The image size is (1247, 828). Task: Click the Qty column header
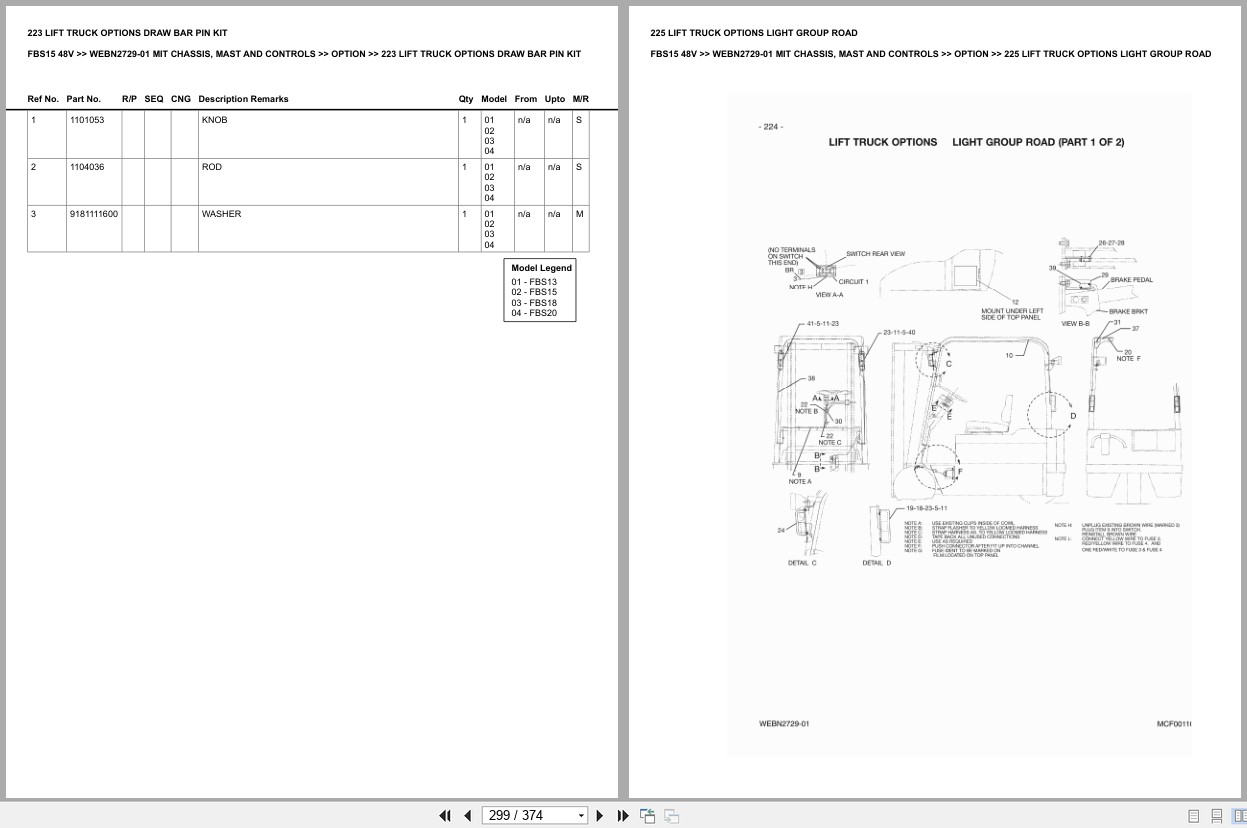click(466, 99)
